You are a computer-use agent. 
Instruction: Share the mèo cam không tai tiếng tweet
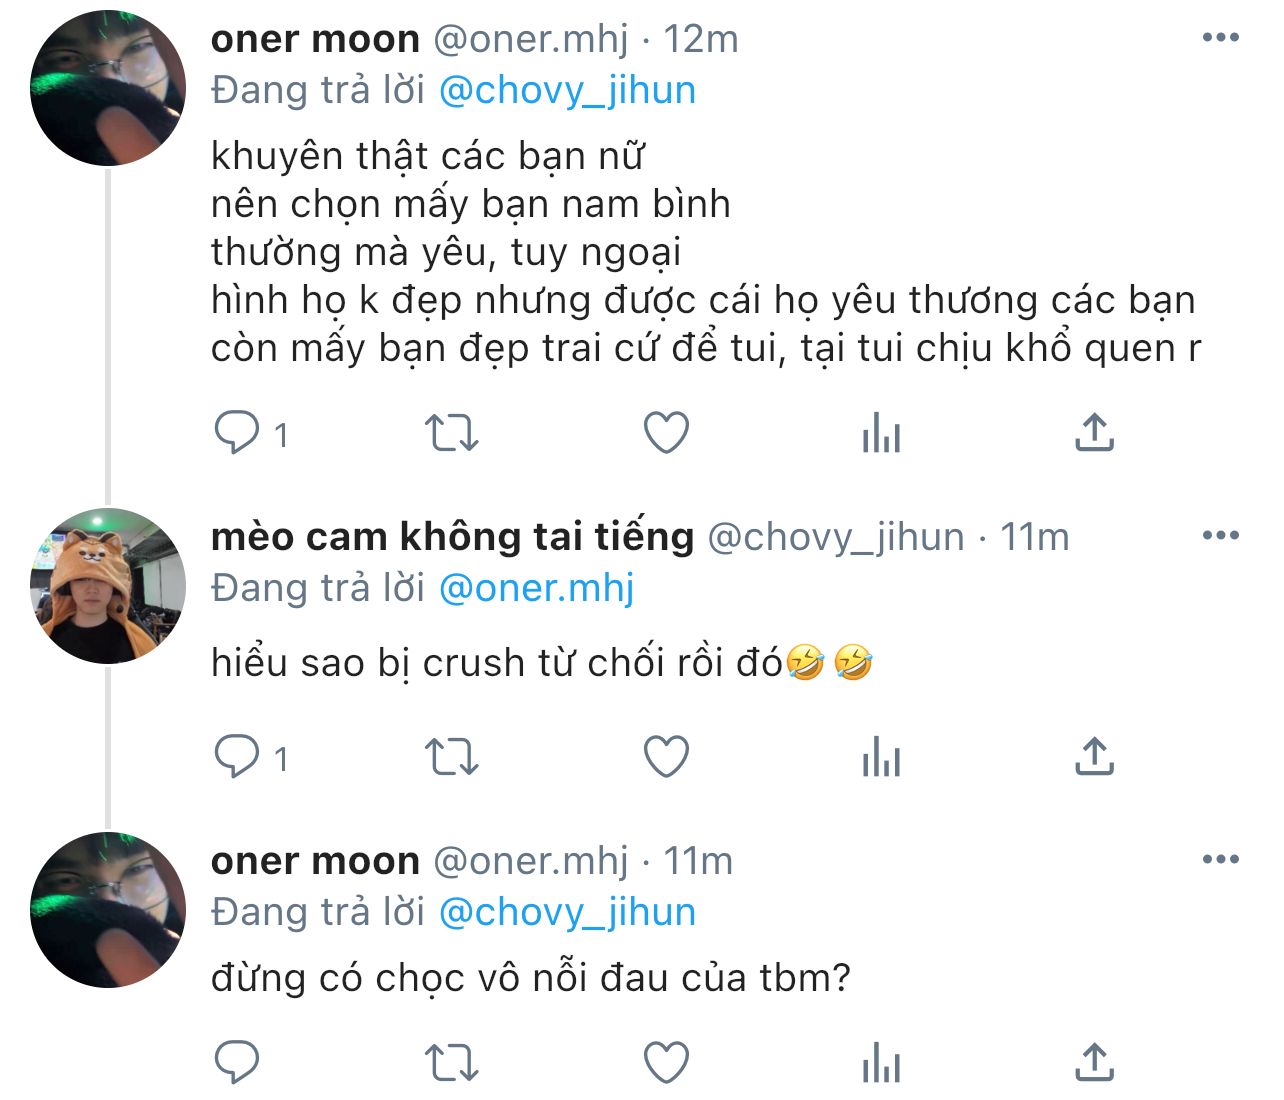point(1094,758)
